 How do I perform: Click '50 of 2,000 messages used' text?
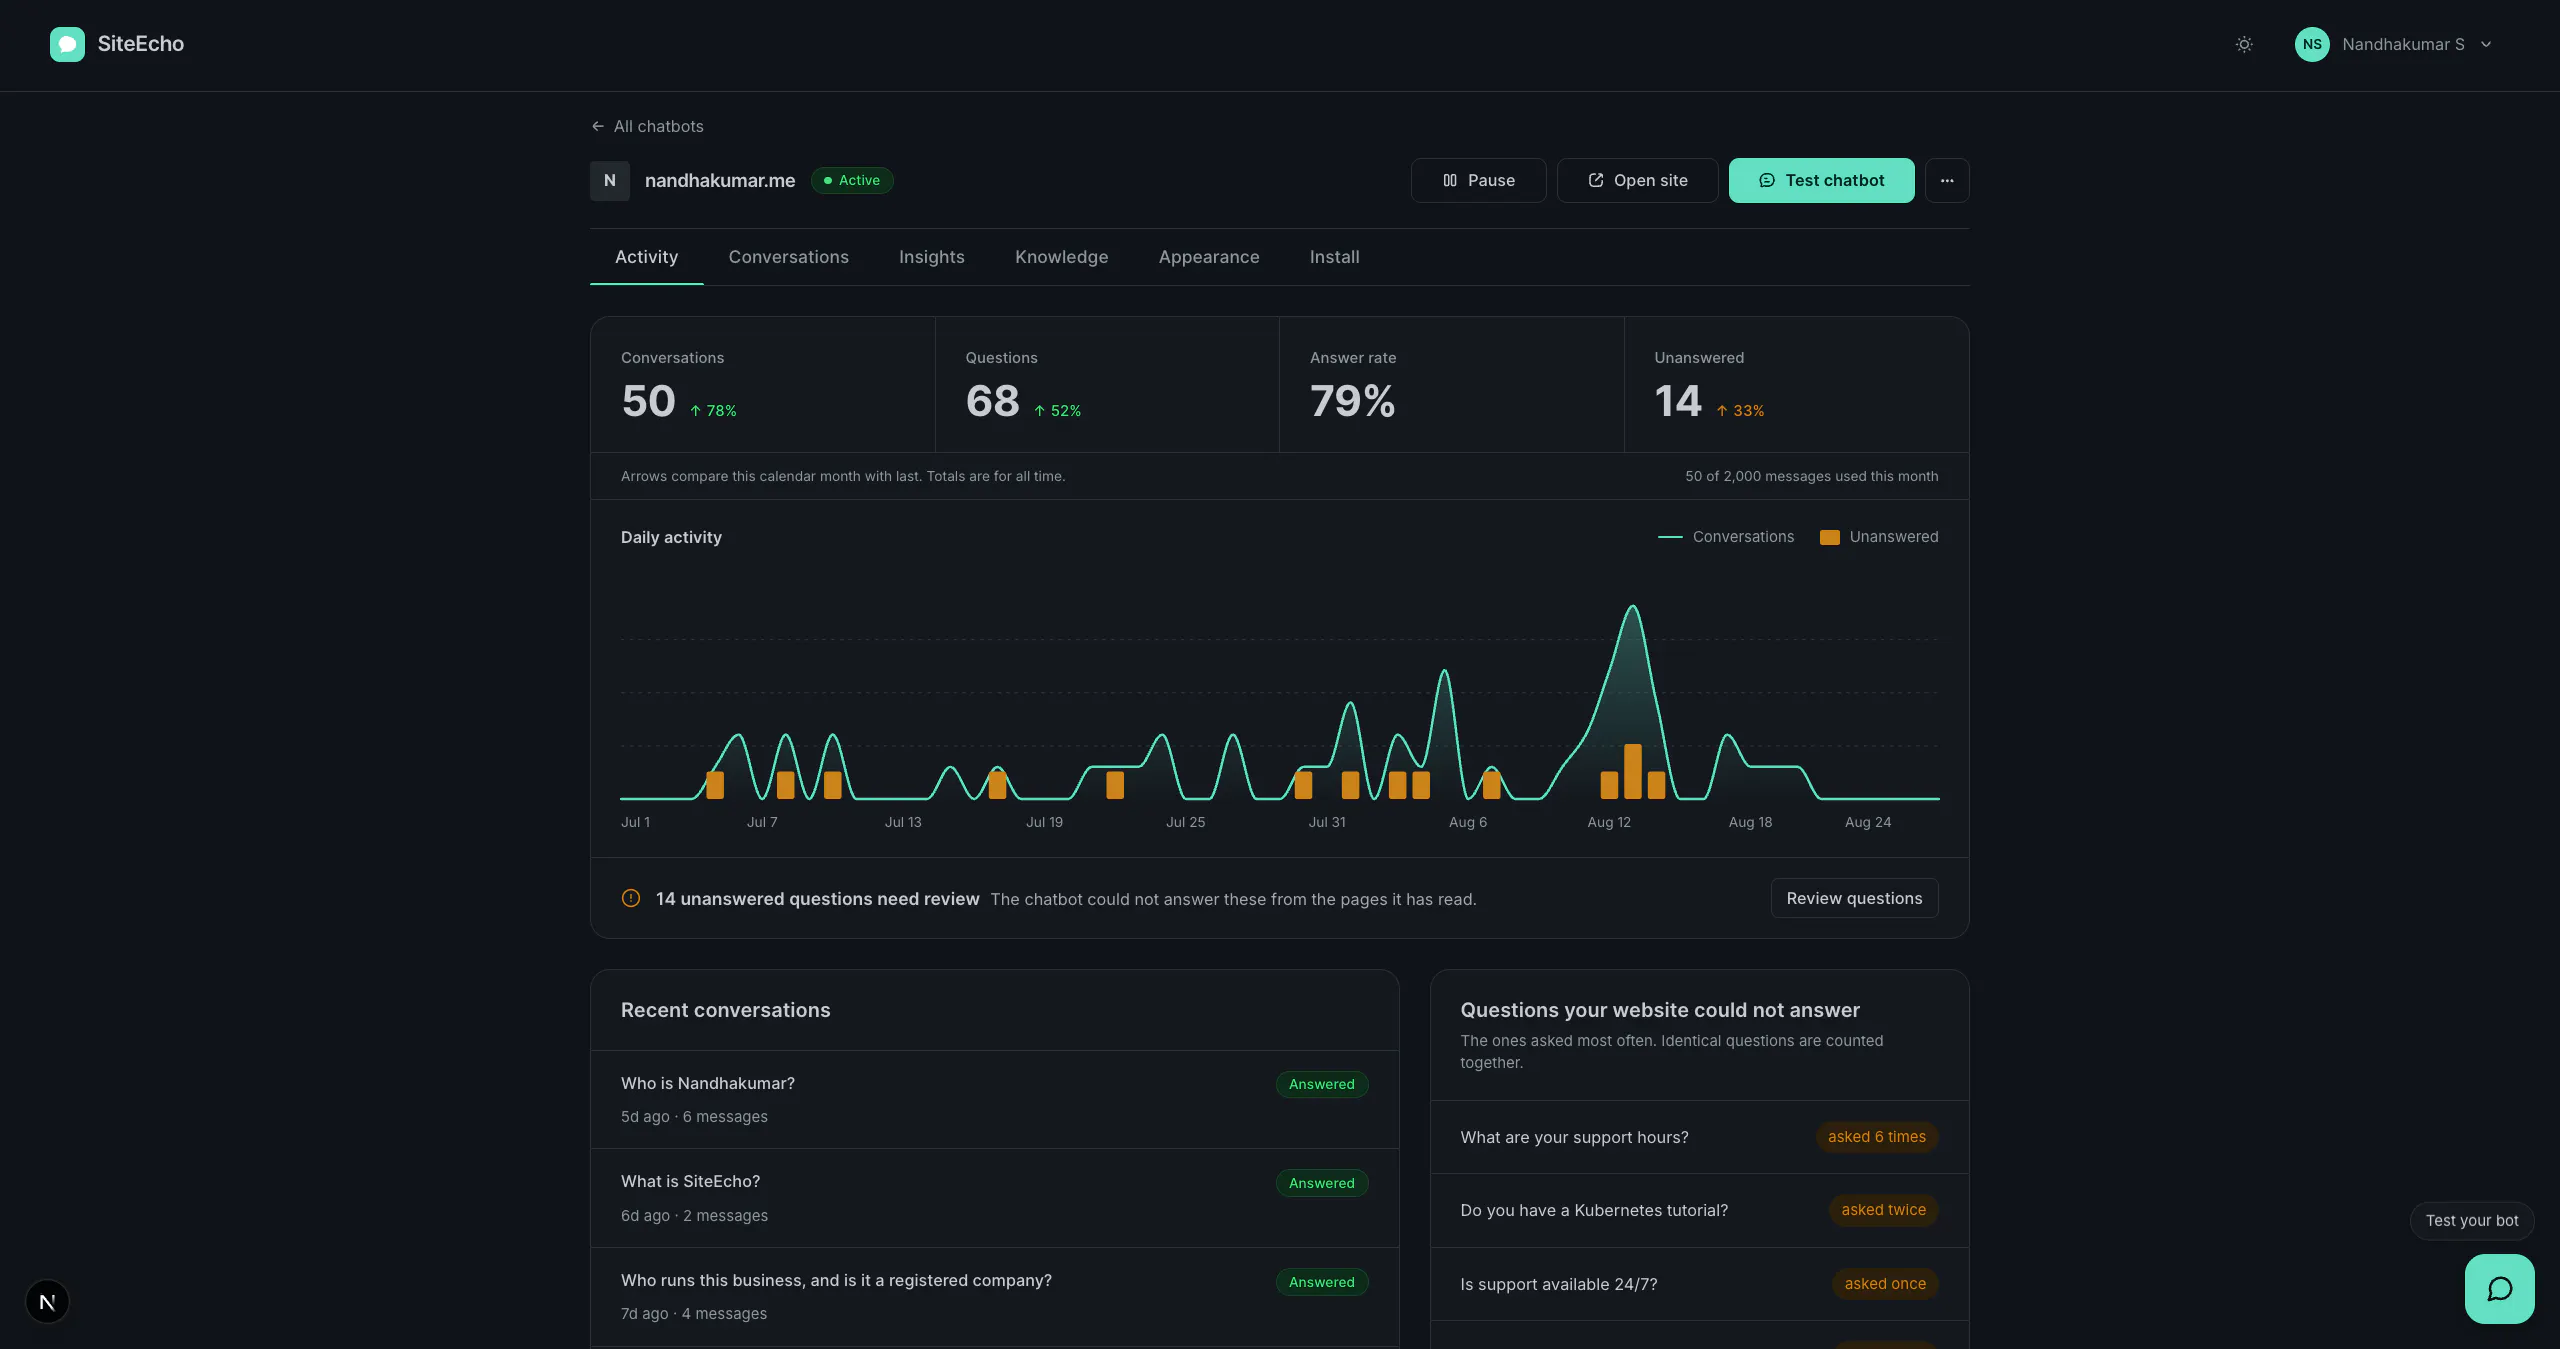(1811, 476)
